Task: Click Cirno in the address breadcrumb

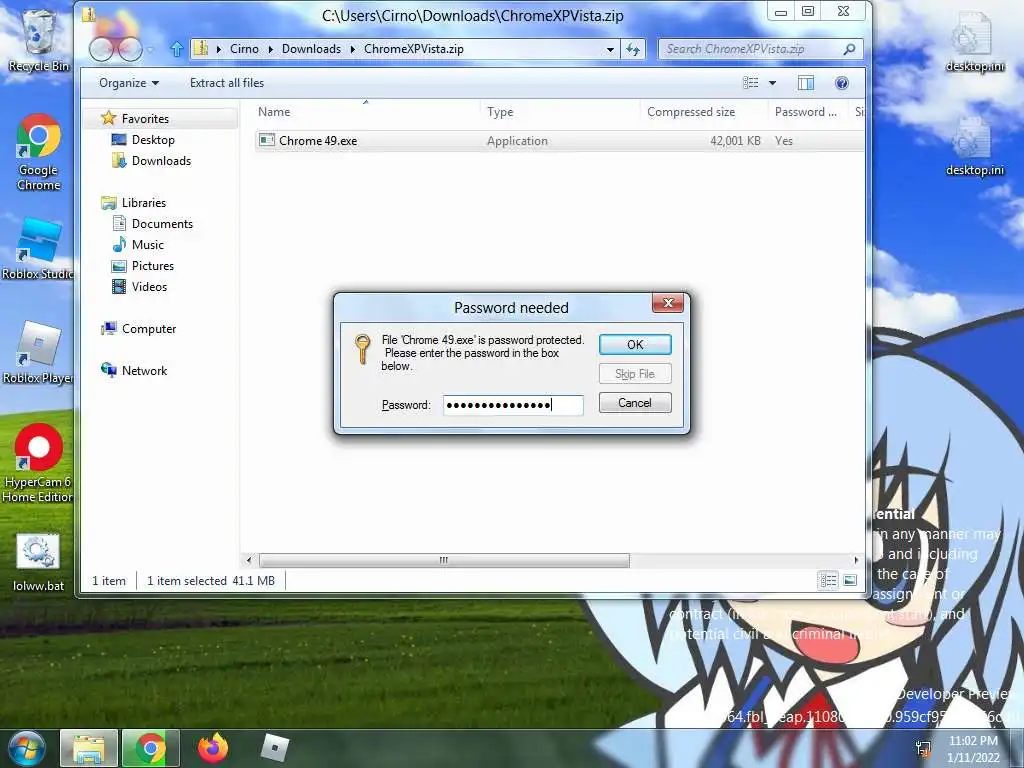Action: 244,49
